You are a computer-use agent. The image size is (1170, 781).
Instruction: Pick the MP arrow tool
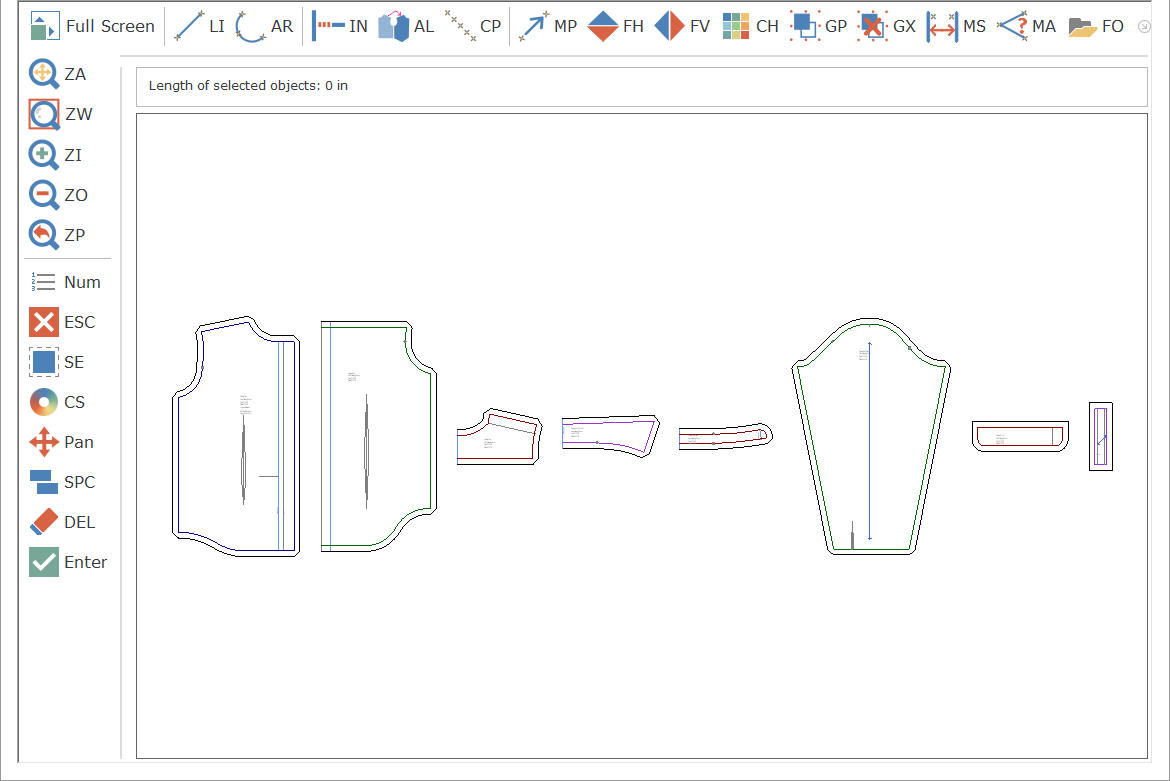click(x=548, y=27)
